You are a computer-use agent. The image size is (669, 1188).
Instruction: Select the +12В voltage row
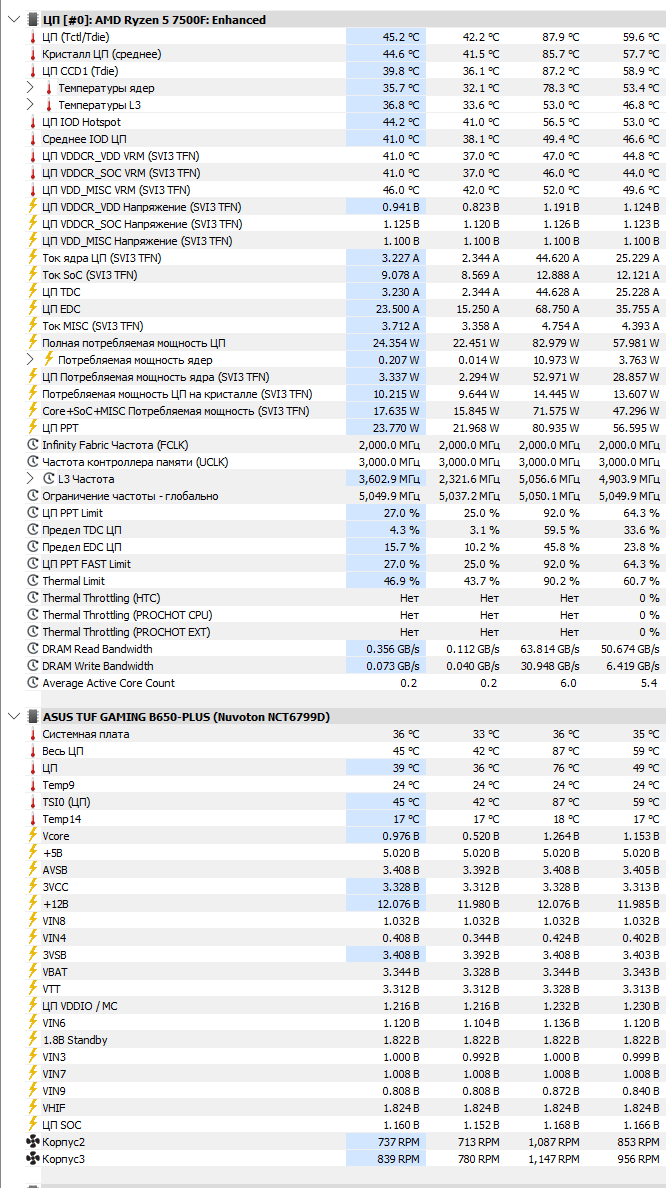pos(345,904)
